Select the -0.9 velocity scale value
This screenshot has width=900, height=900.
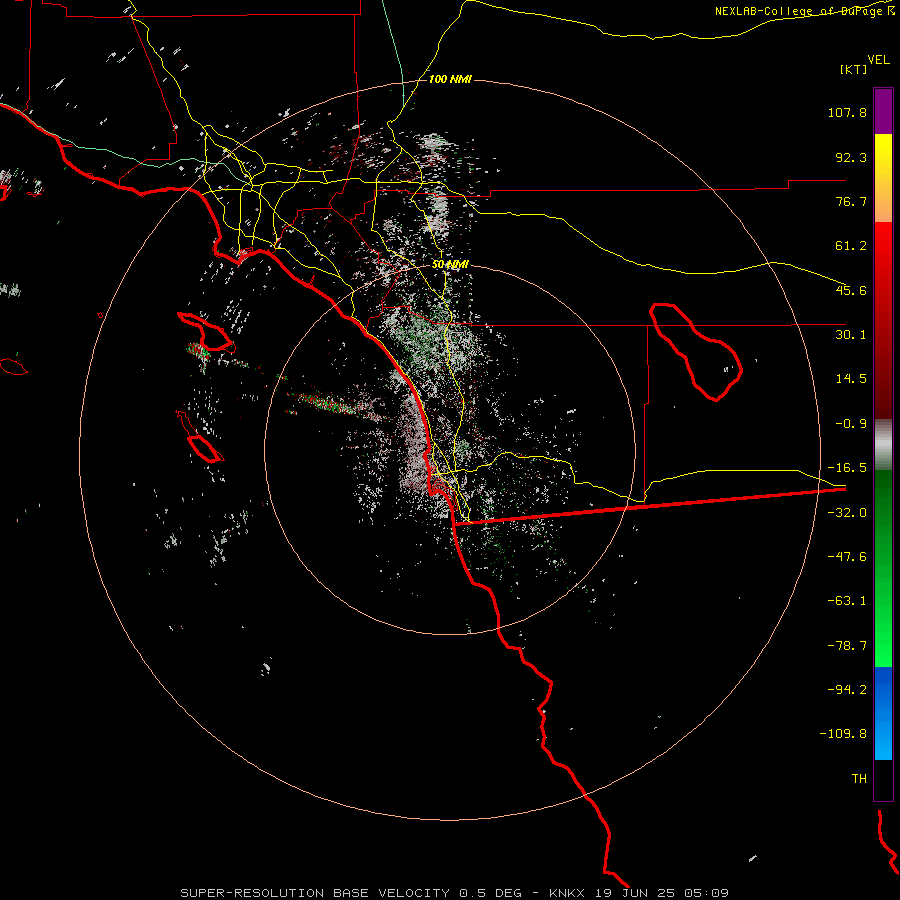click(x=851, y=424)
